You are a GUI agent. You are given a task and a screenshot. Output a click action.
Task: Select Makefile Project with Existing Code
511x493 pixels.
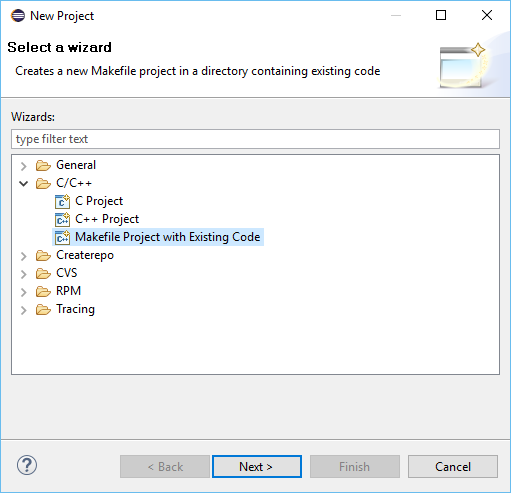pyautogui.click(x=167, y=237)
